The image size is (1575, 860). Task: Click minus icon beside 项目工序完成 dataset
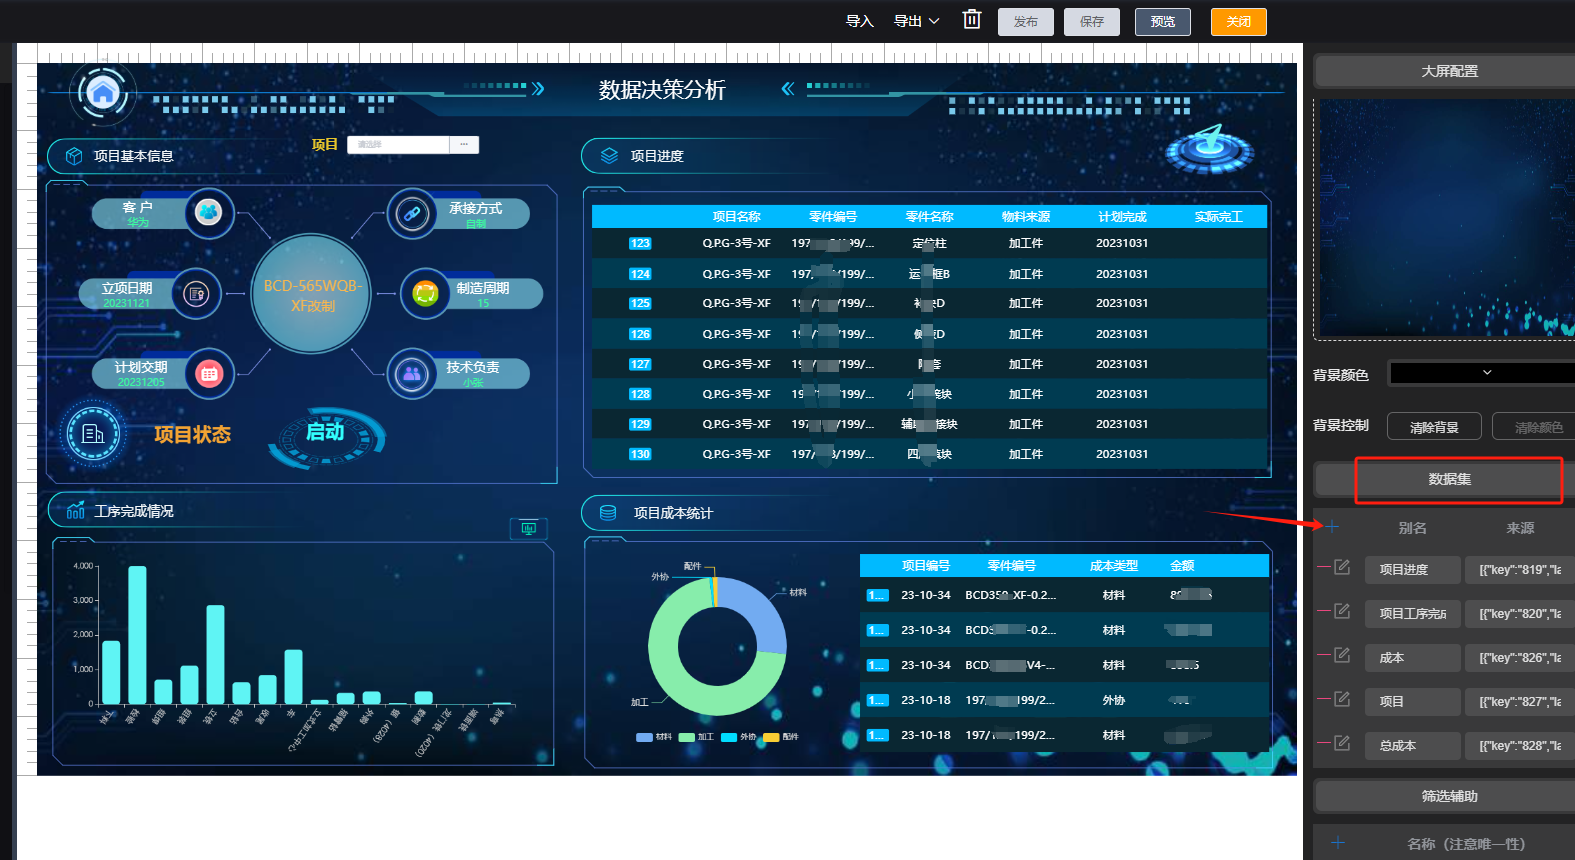click(1323, 611)
